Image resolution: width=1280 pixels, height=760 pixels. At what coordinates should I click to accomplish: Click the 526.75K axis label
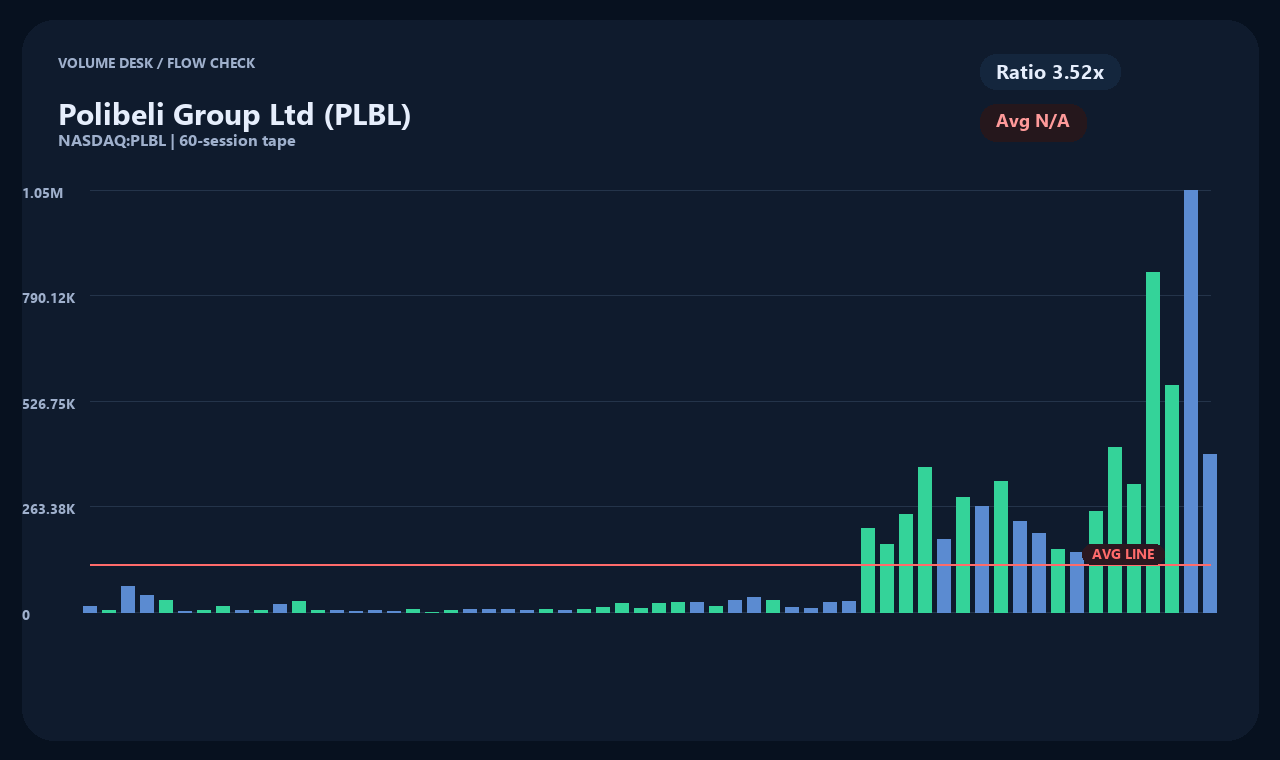tap(49, 404)
